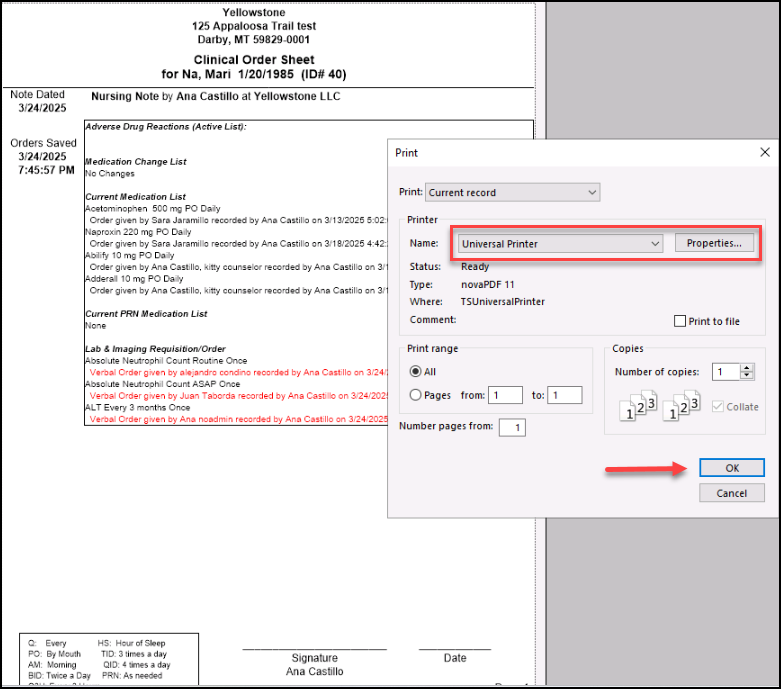The height and width of the screenshot is (689, 781).
Task: Click the Number of copies field
Action: 724,372
